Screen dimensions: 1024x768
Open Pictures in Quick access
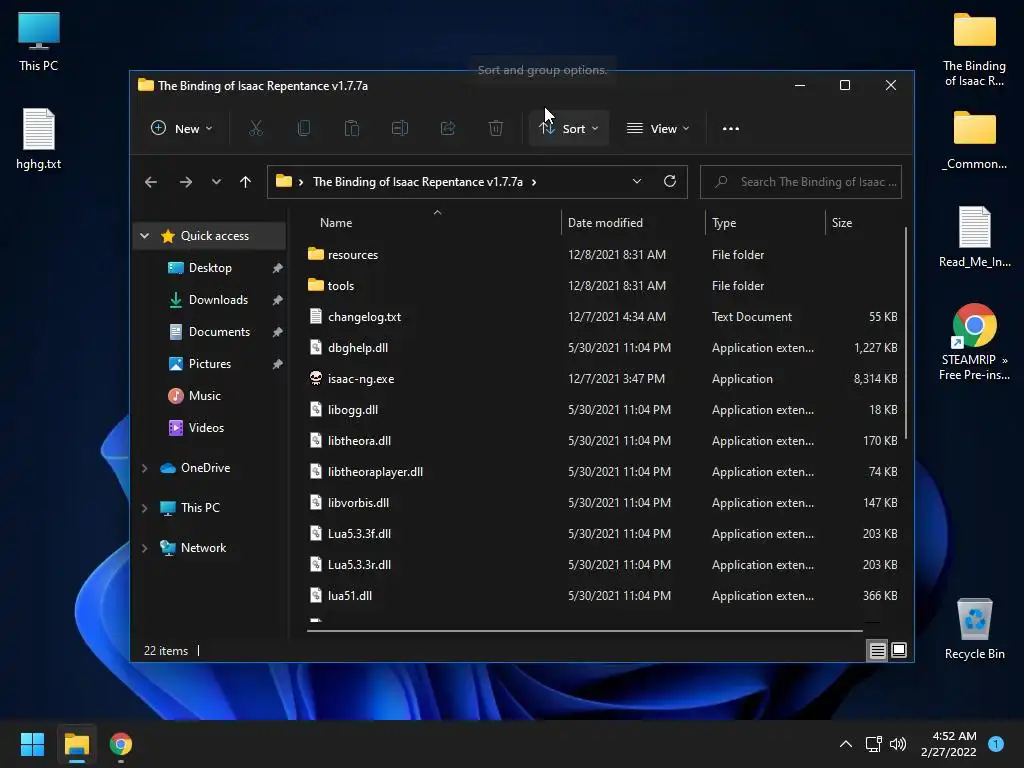pyautogui.click(x=210, y=364)
